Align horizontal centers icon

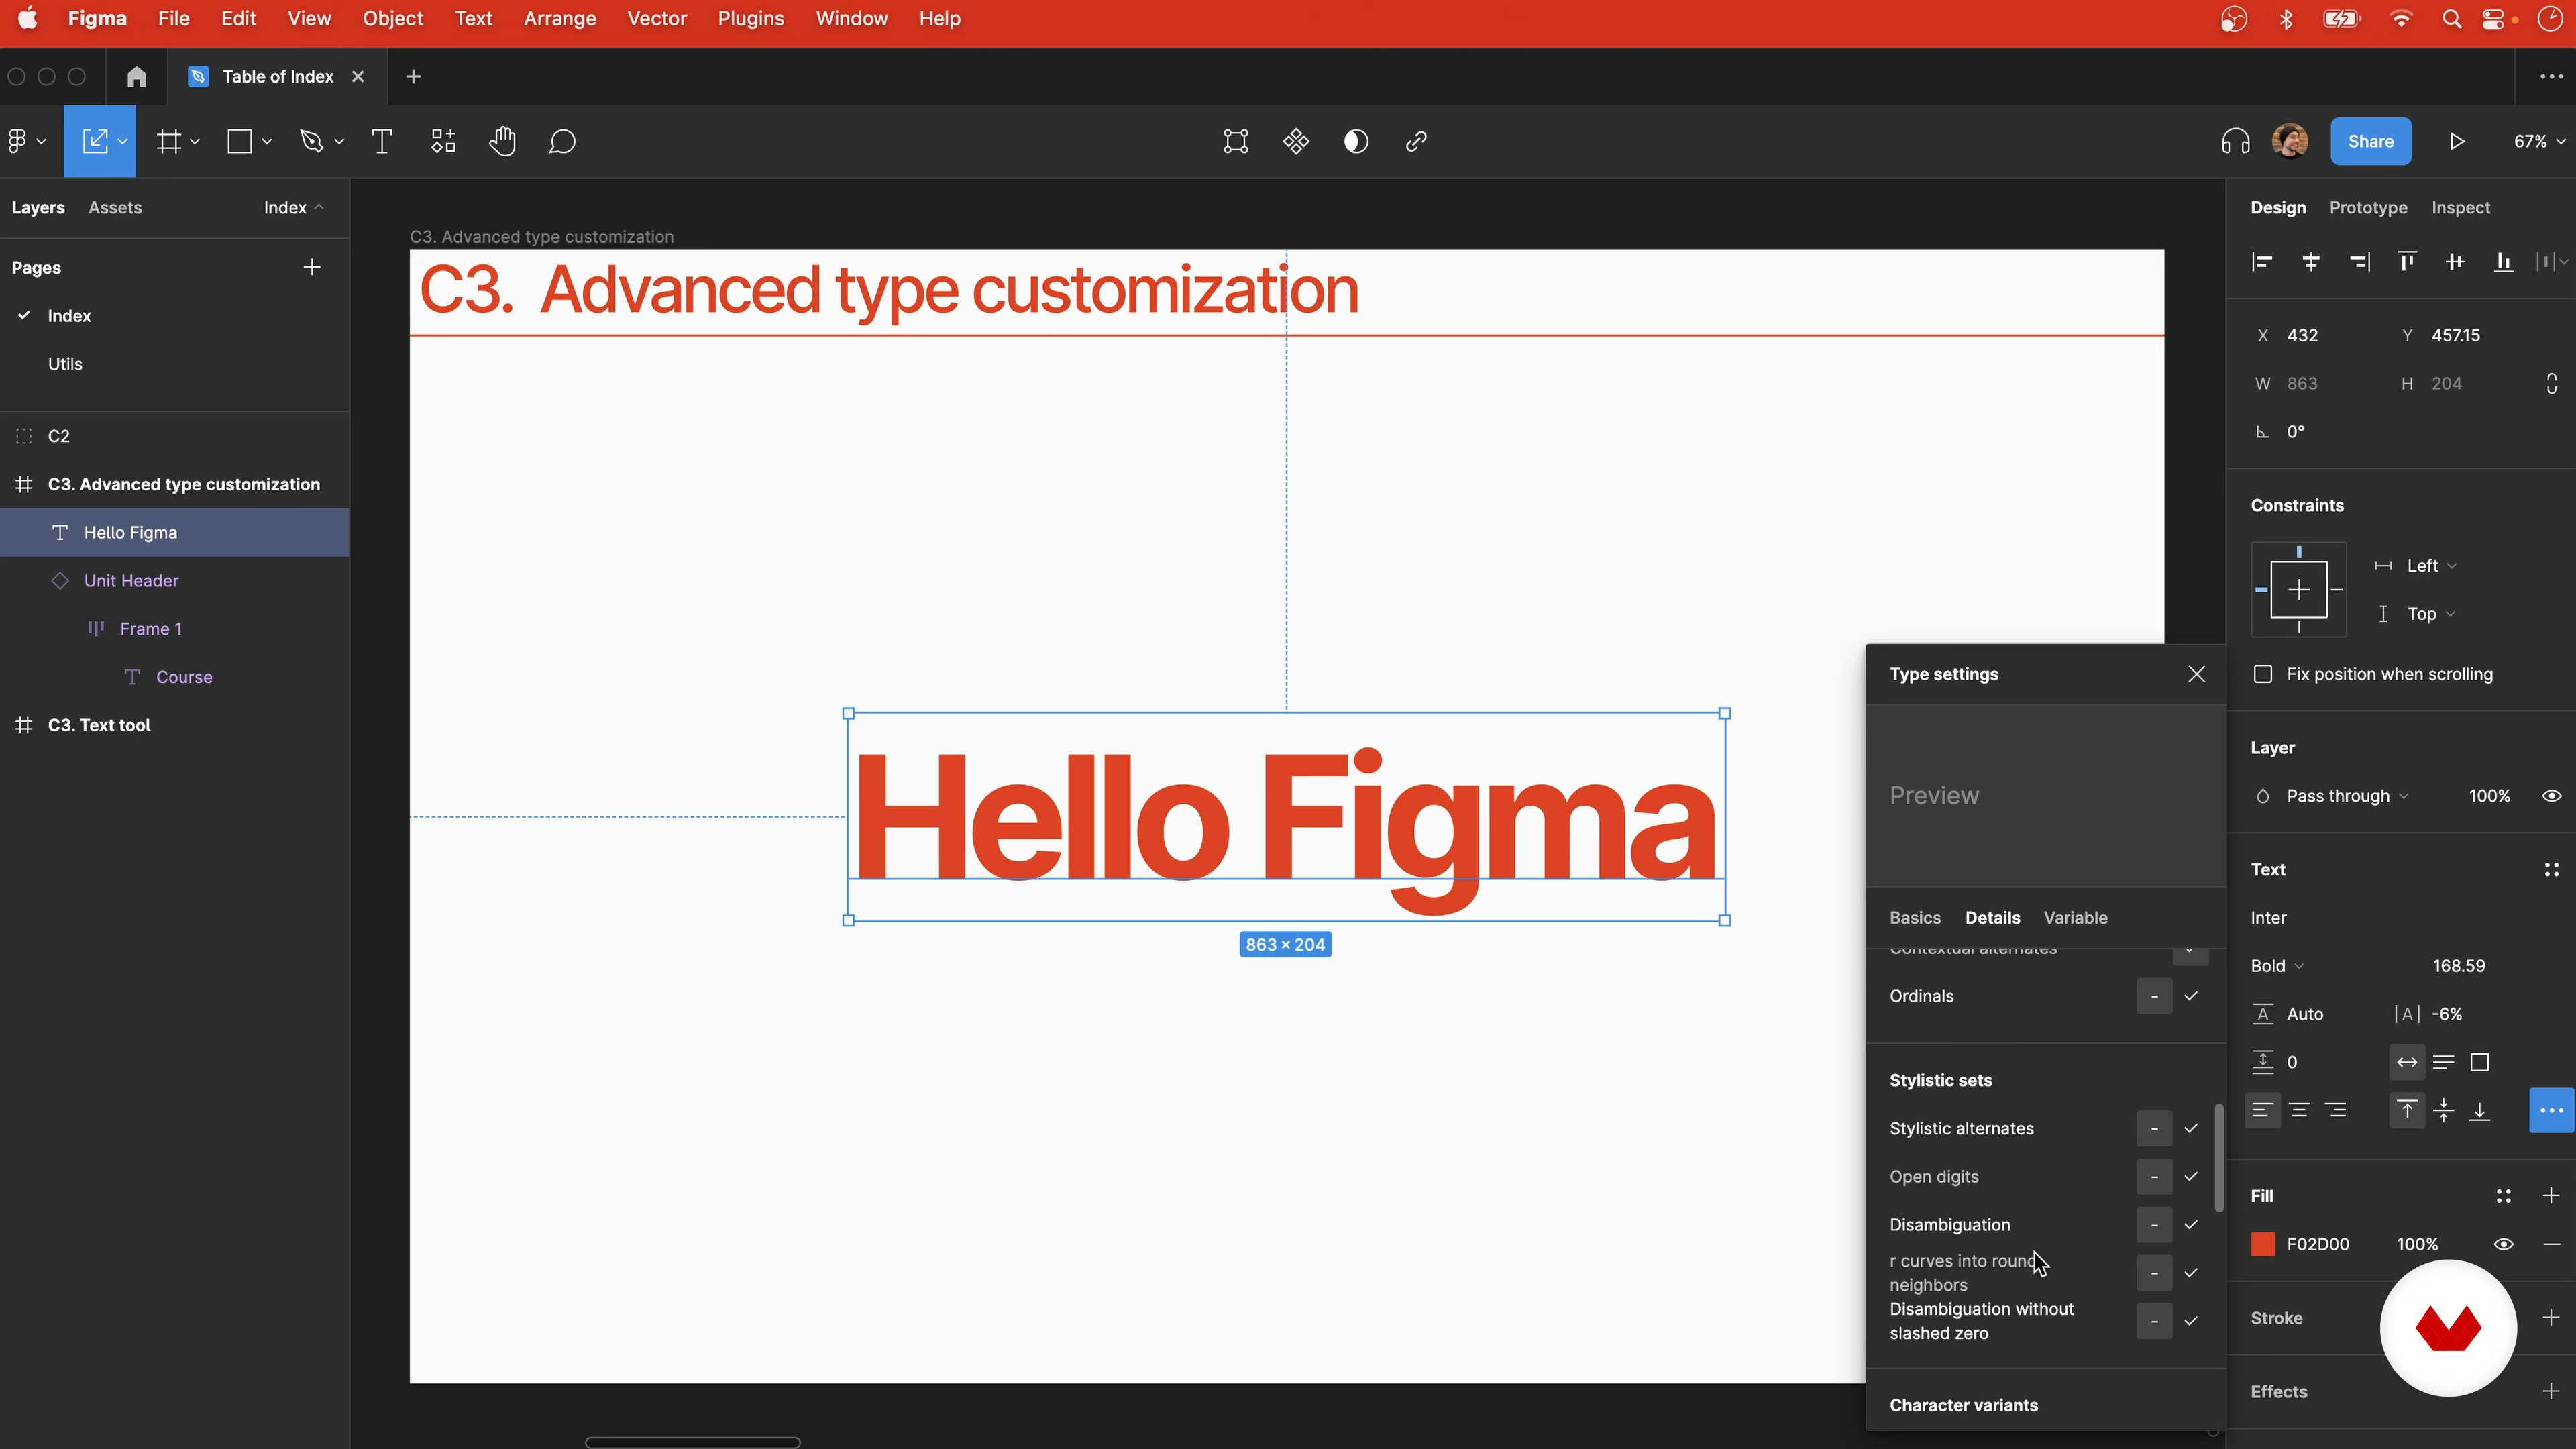click(x=2311, y=262)
